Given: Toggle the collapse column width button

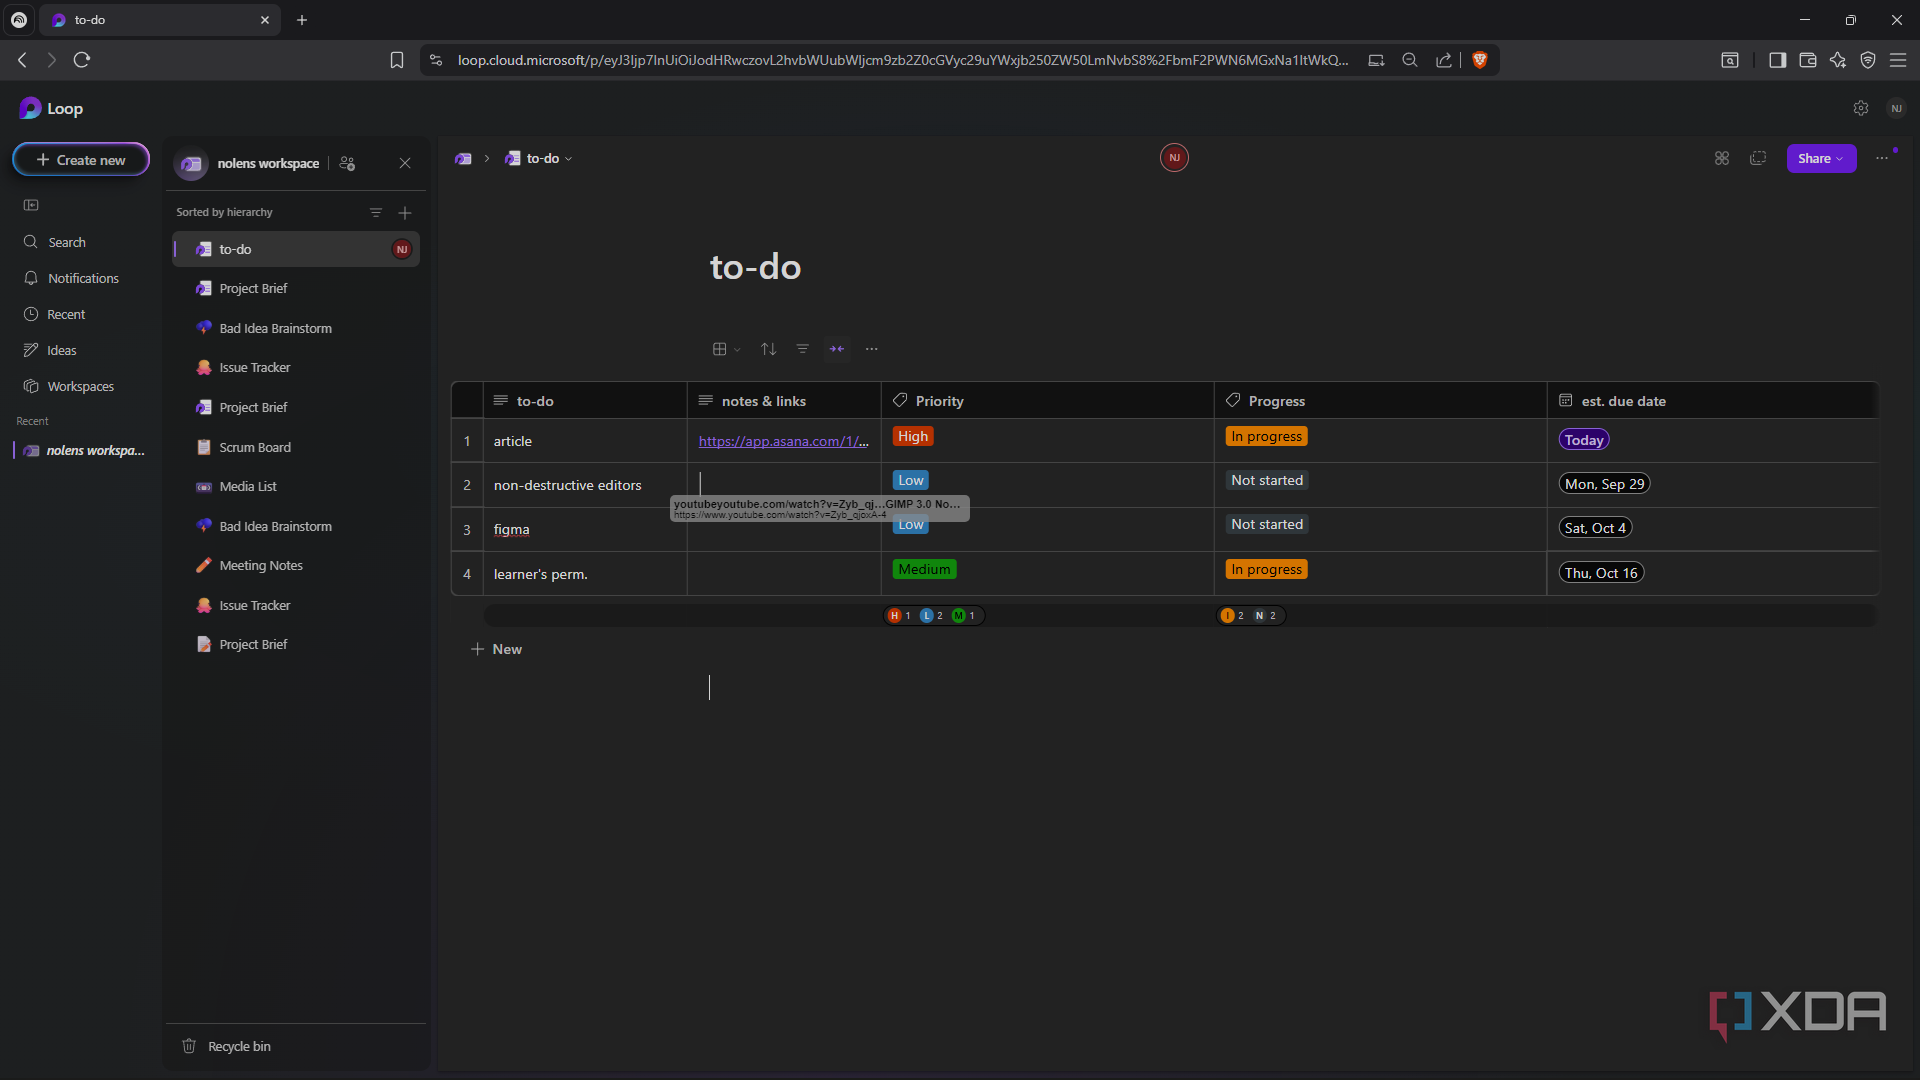Looking at the screenshot, I should point(837,349).
